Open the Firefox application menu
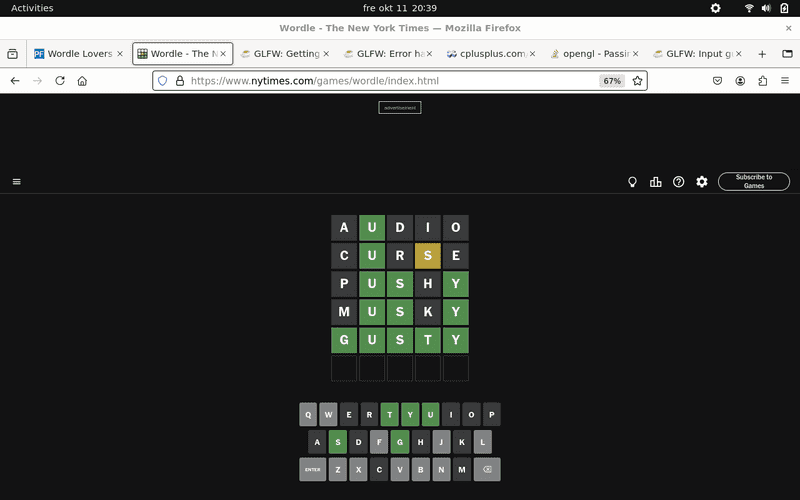This screenshot has height=500, width=800. [785, 81]
